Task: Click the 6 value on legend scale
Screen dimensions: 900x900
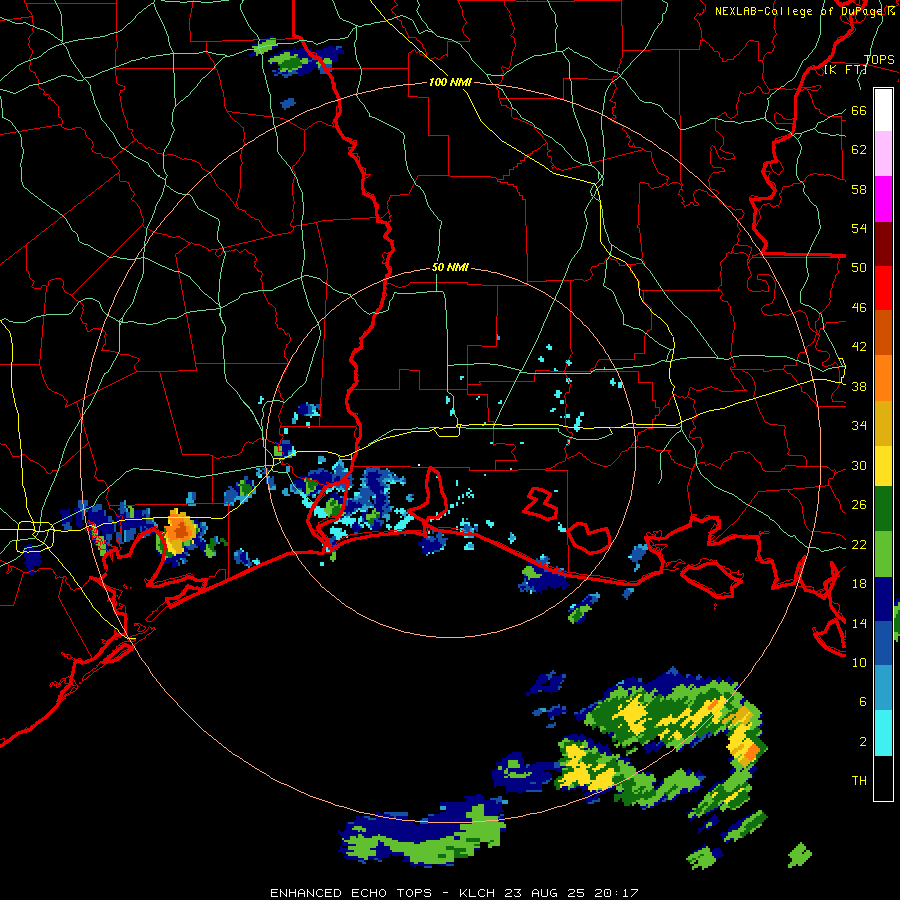Action: [863, 702]
